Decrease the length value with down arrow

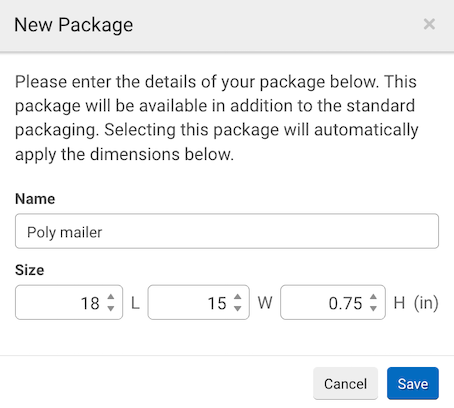[x=111, y=308]
